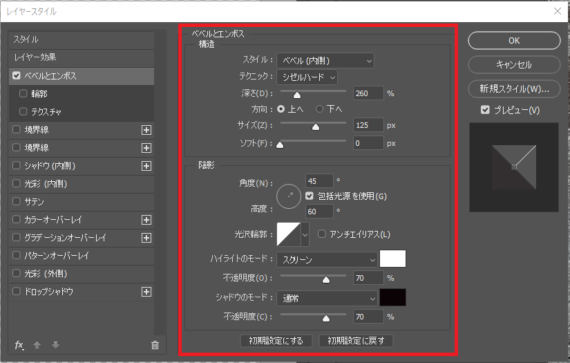The height and width of the screenshot is (363, 570).
Task: Click the white highlight color swatch
Action: tap(393, 259)
